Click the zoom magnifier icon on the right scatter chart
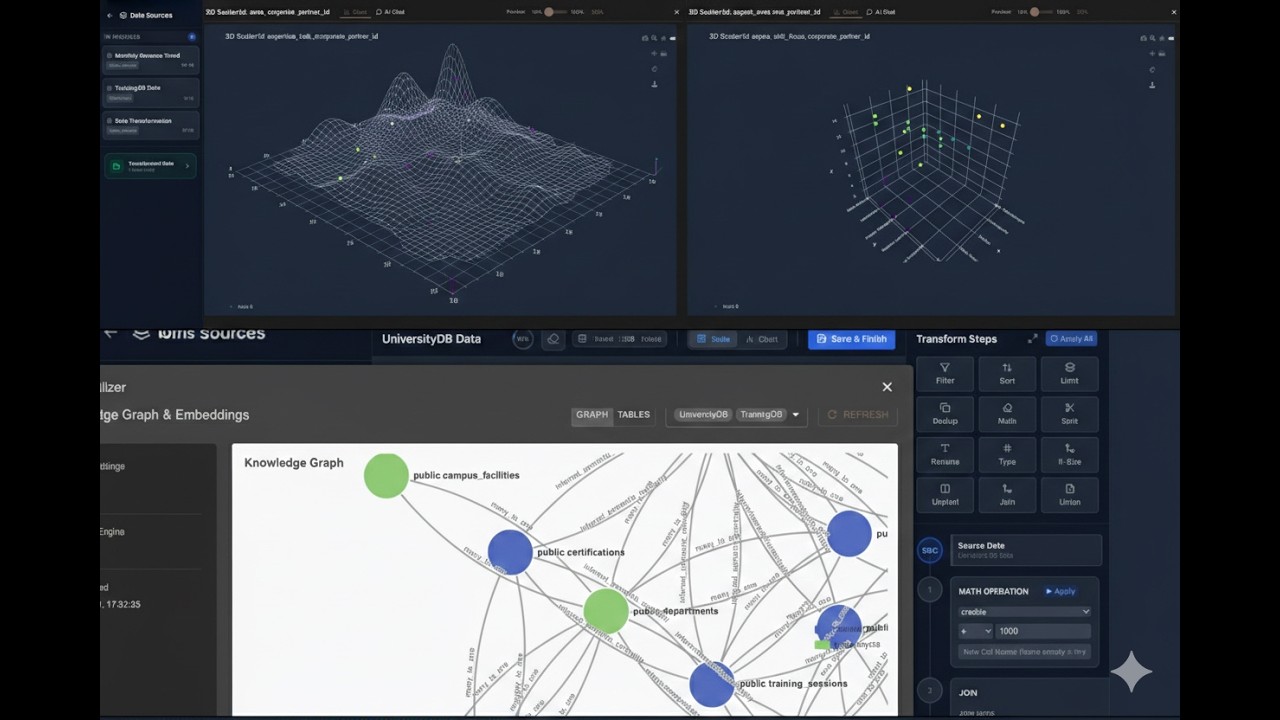Image resolution: width=1280 pixels, height=720 pixels. tap(1153, 38)
